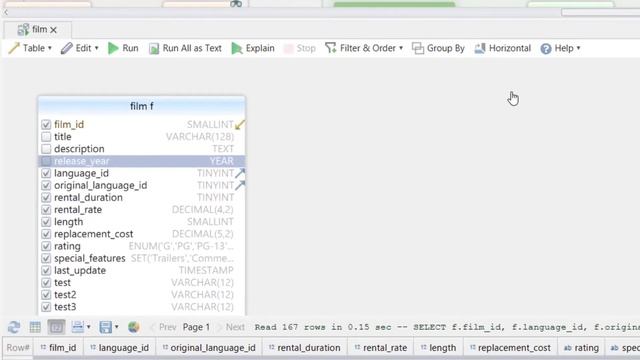The height and width of the screenshot is (360, 640).
Task: Open the save options dropdown arrow
Action: pyautogui.click(x=116, y=327)
